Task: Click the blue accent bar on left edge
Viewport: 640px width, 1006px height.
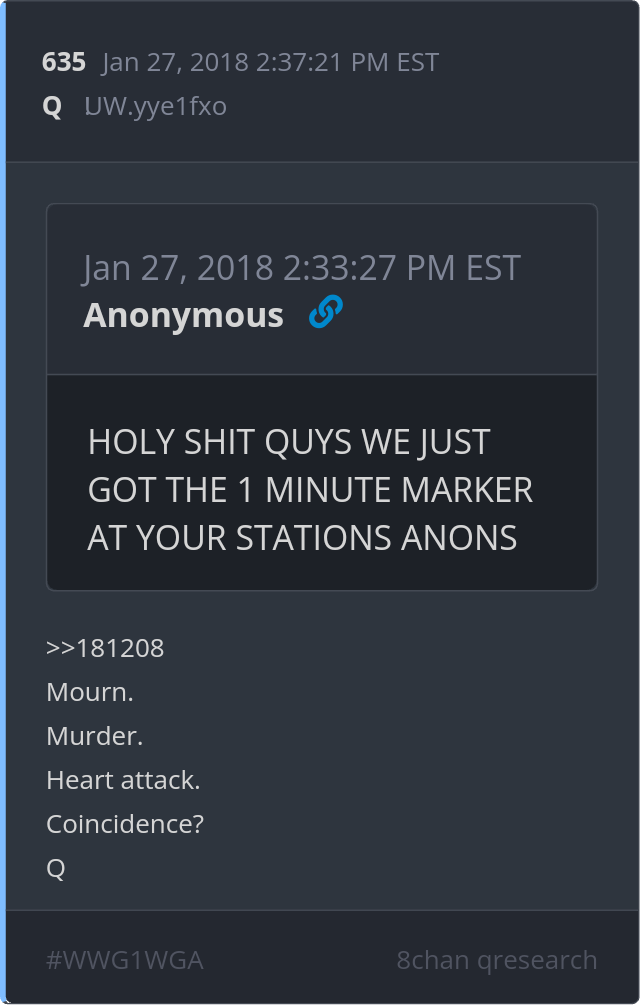Action: (x=3, y=503)
